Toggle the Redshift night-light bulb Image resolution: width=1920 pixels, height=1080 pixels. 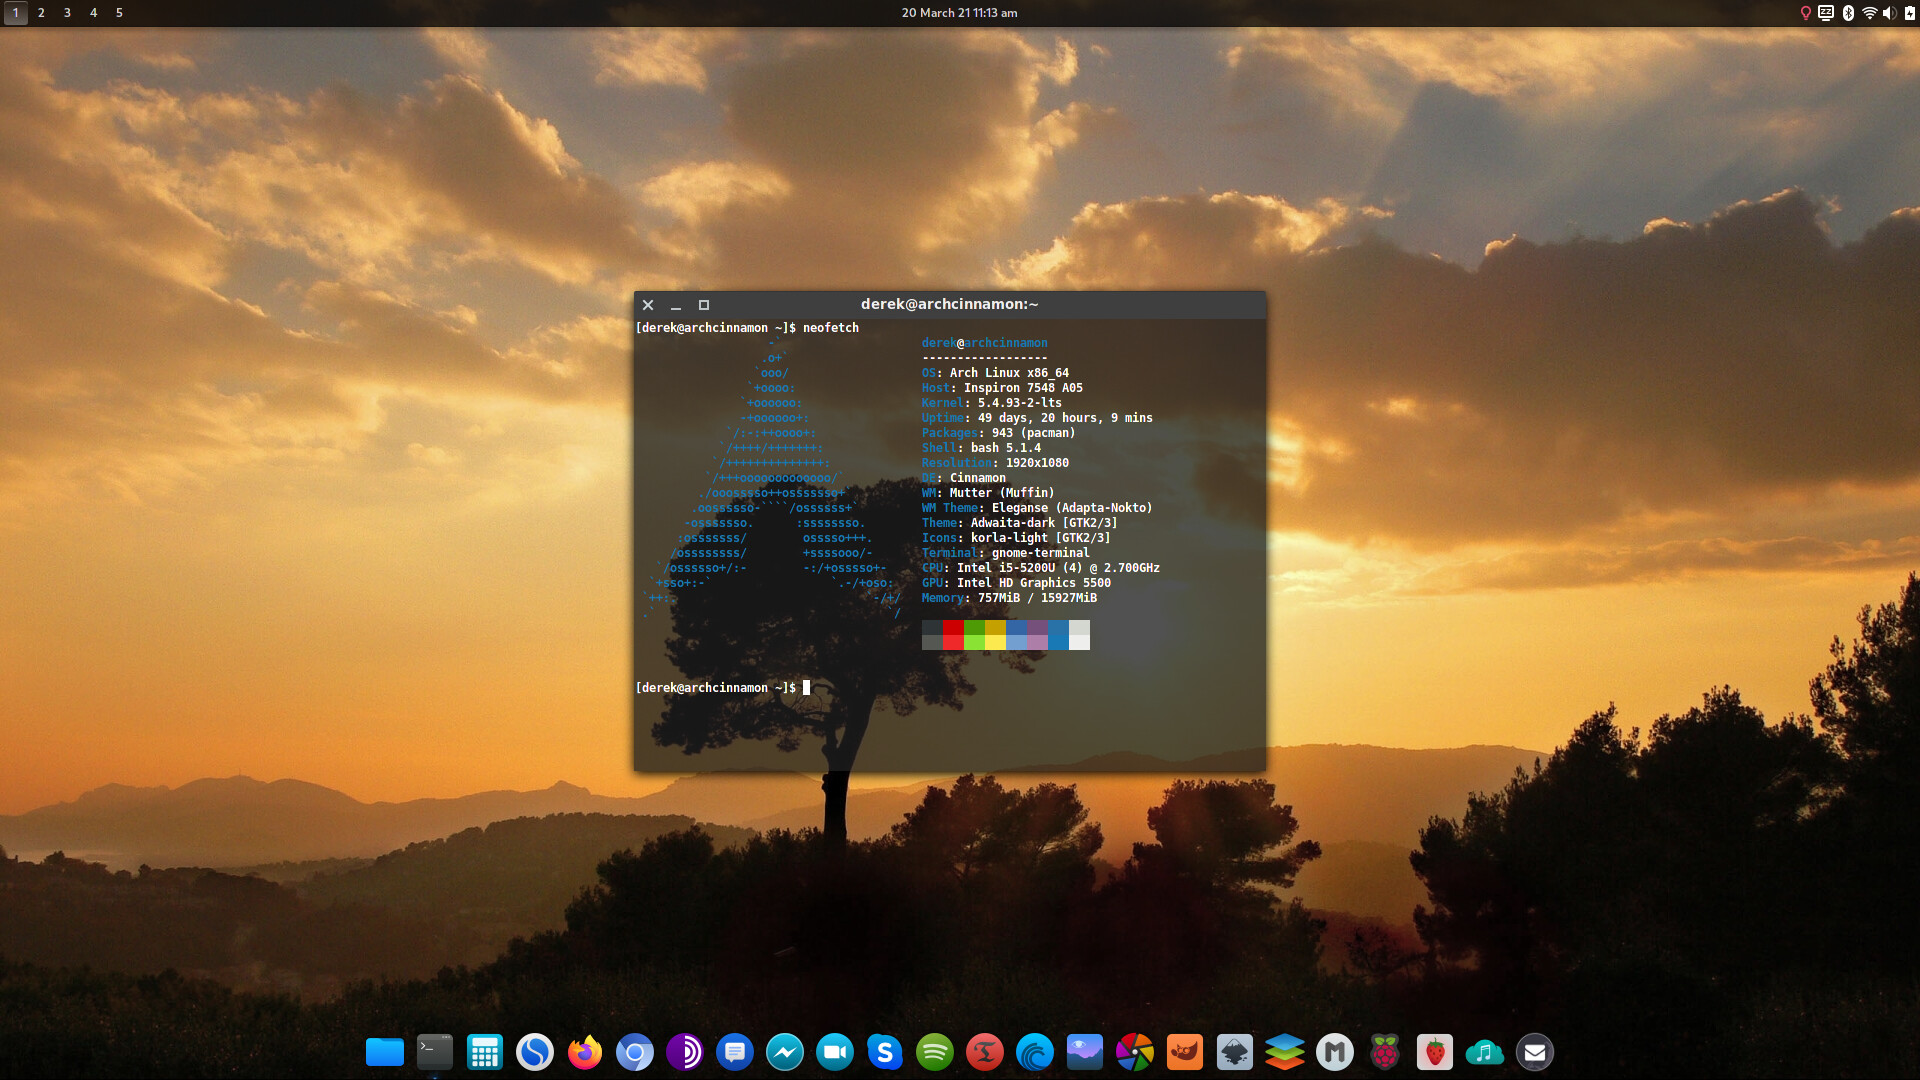[x=1806, y=13]
